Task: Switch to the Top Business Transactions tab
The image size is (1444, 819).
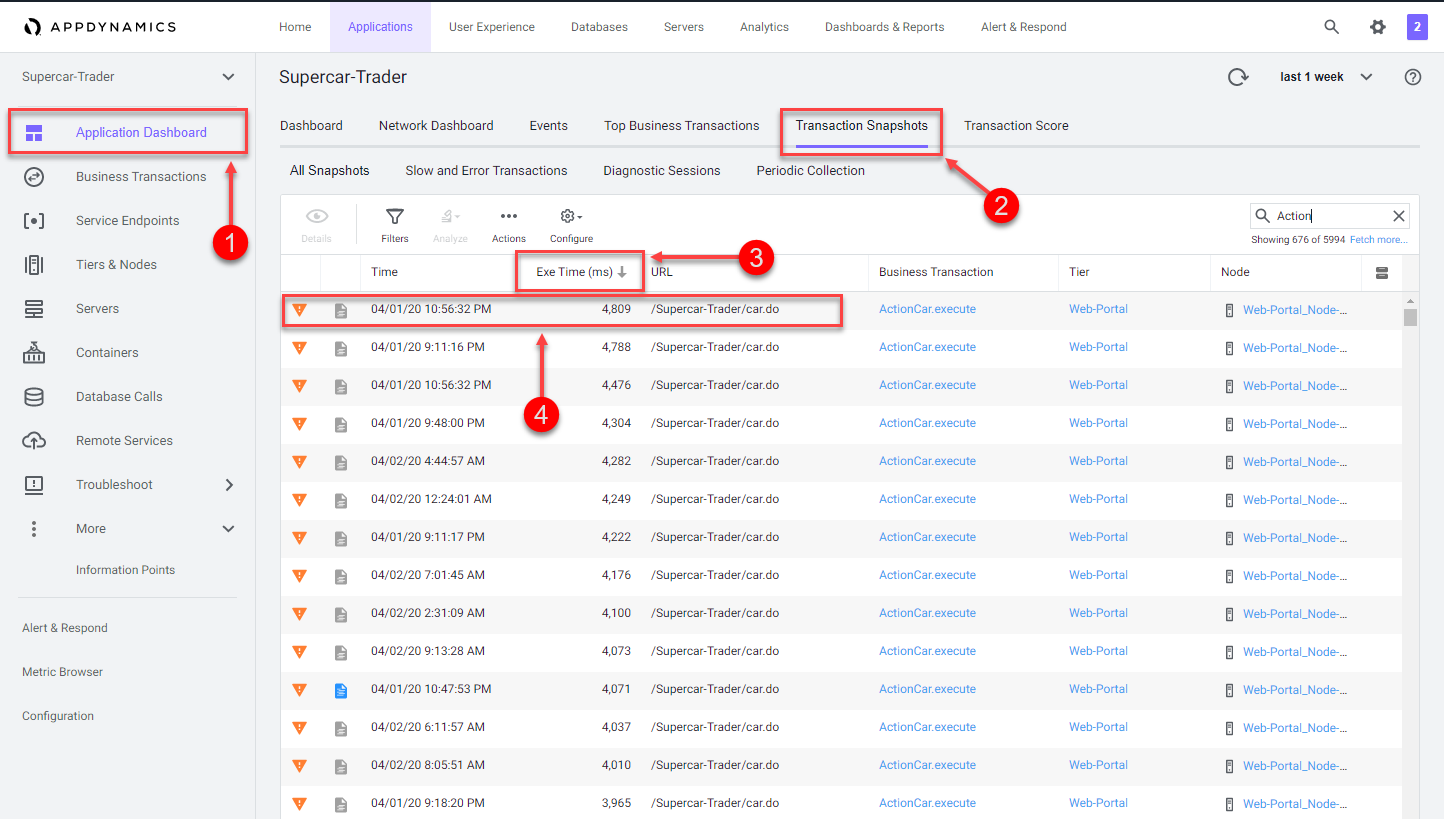Action: tap(682, 126)
